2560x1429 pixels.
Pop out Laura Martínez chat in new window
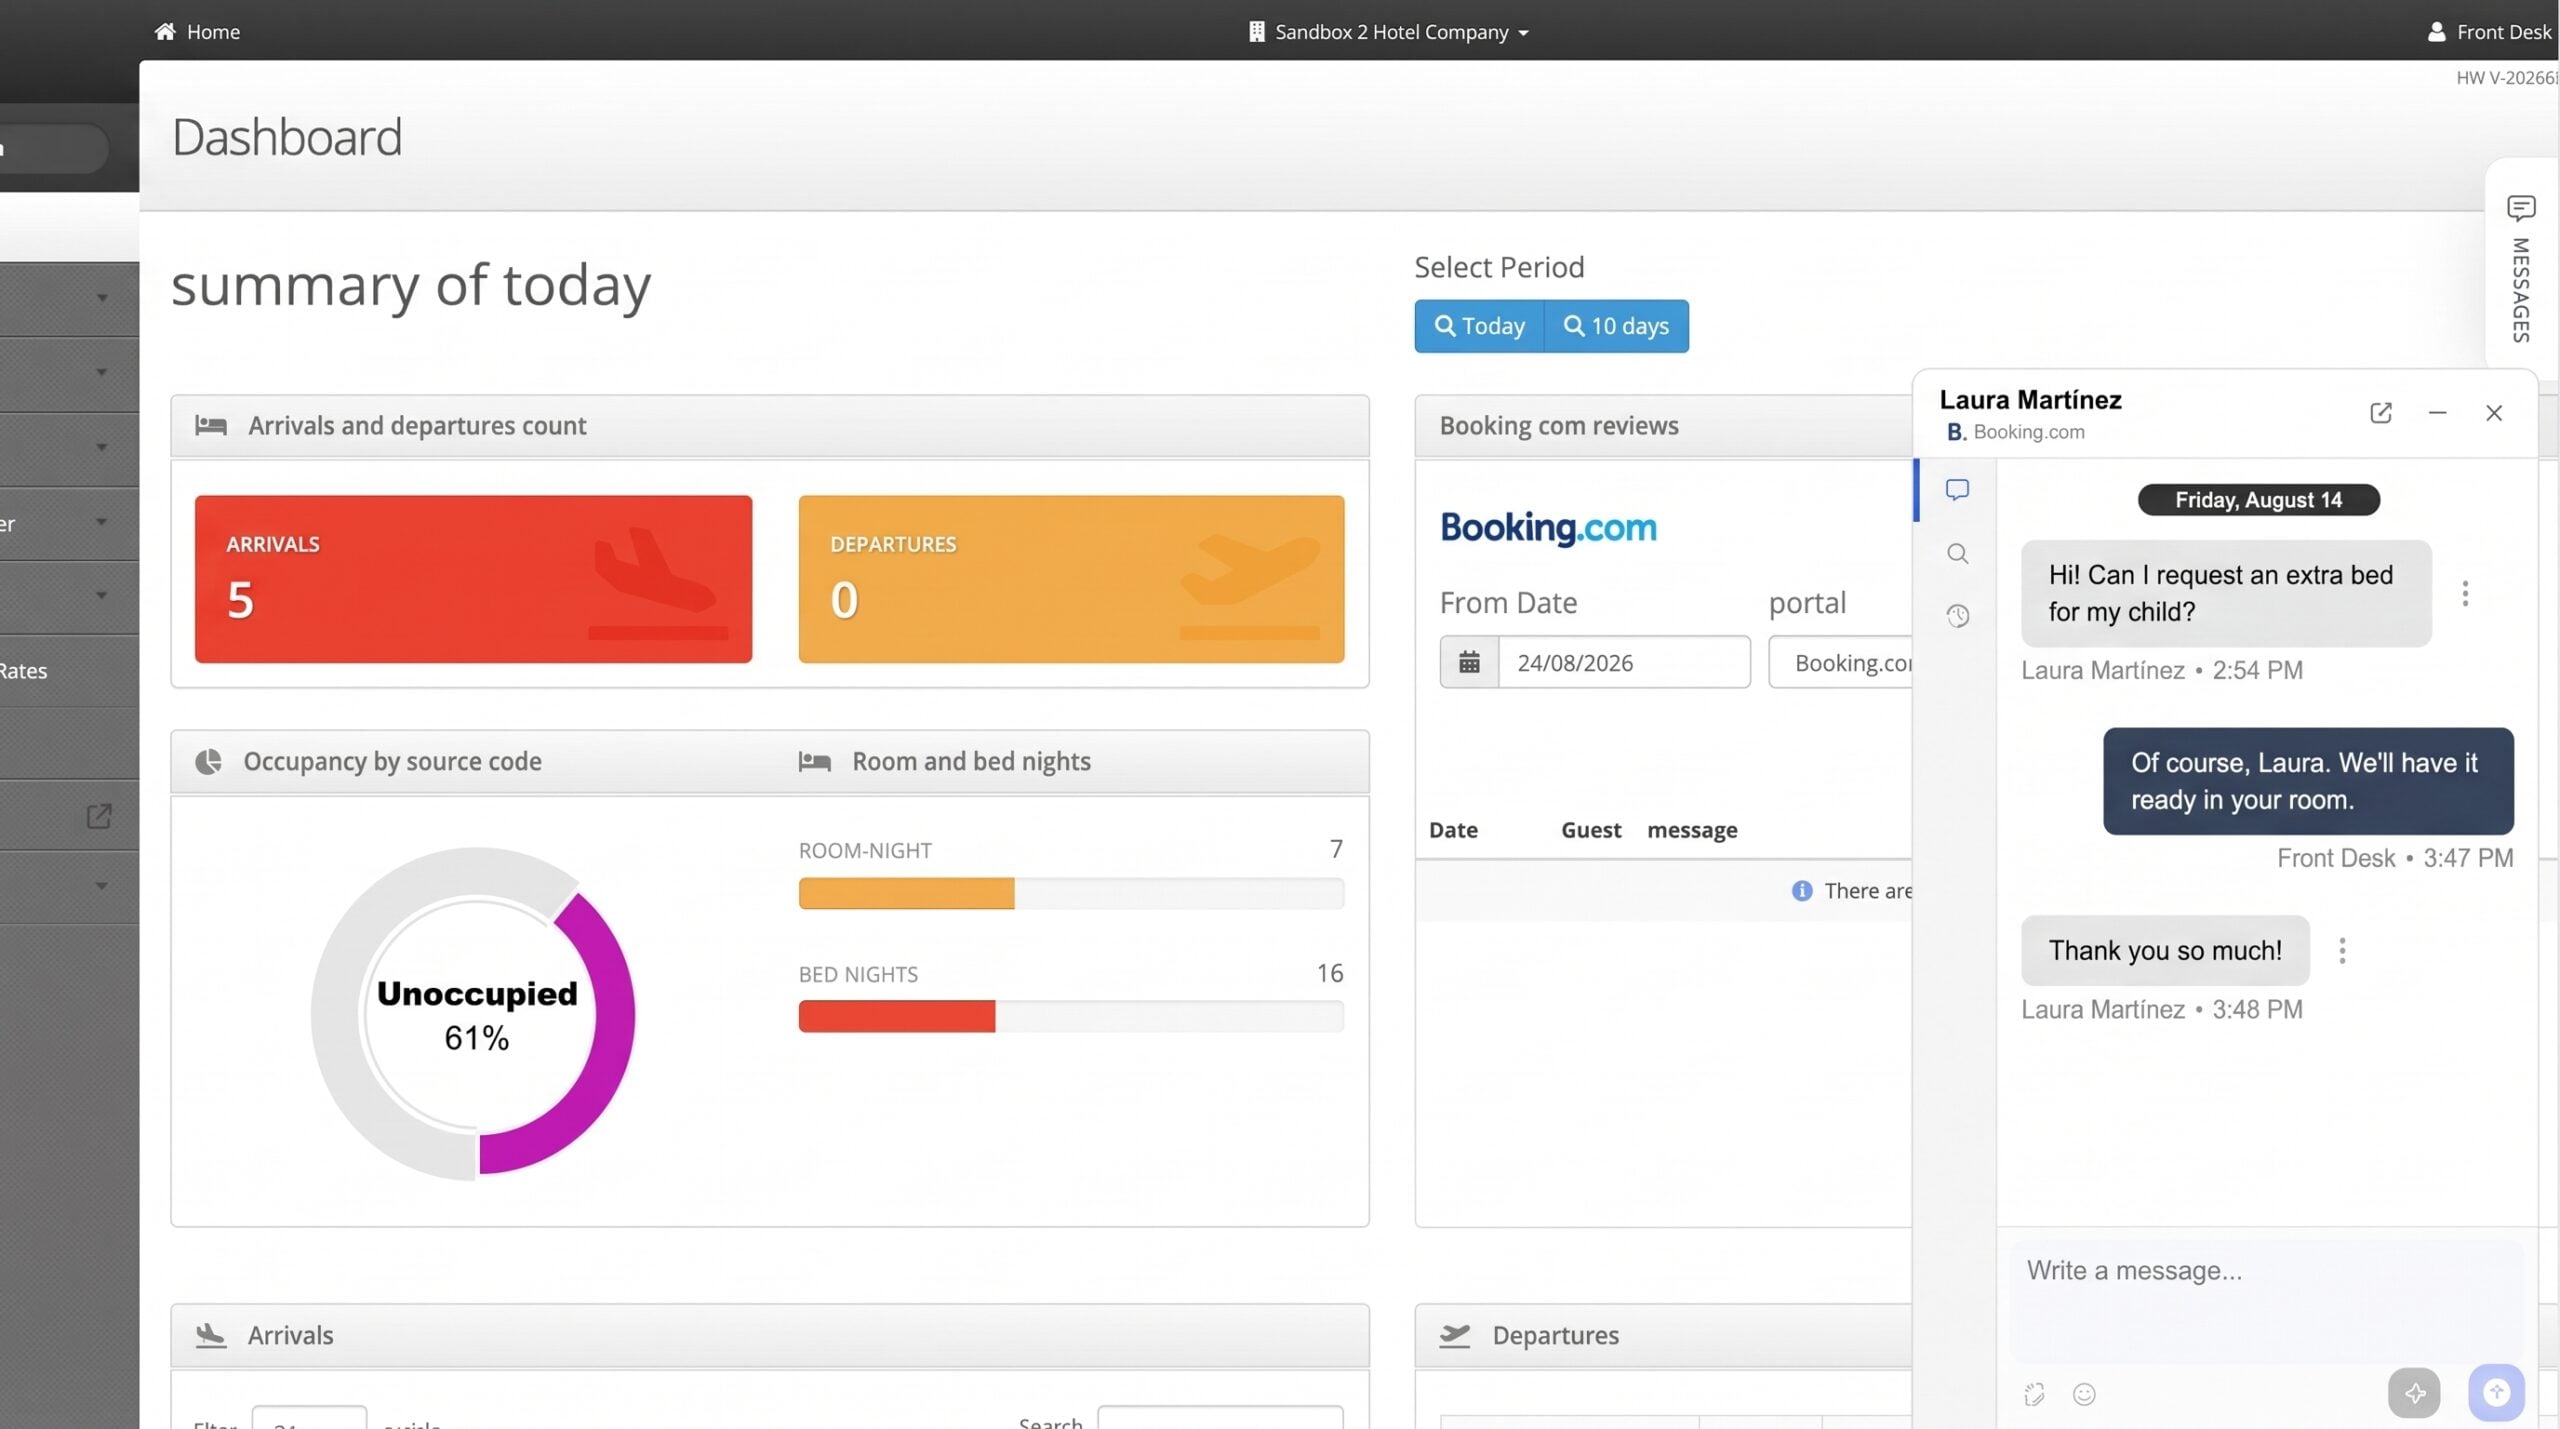2381,413
